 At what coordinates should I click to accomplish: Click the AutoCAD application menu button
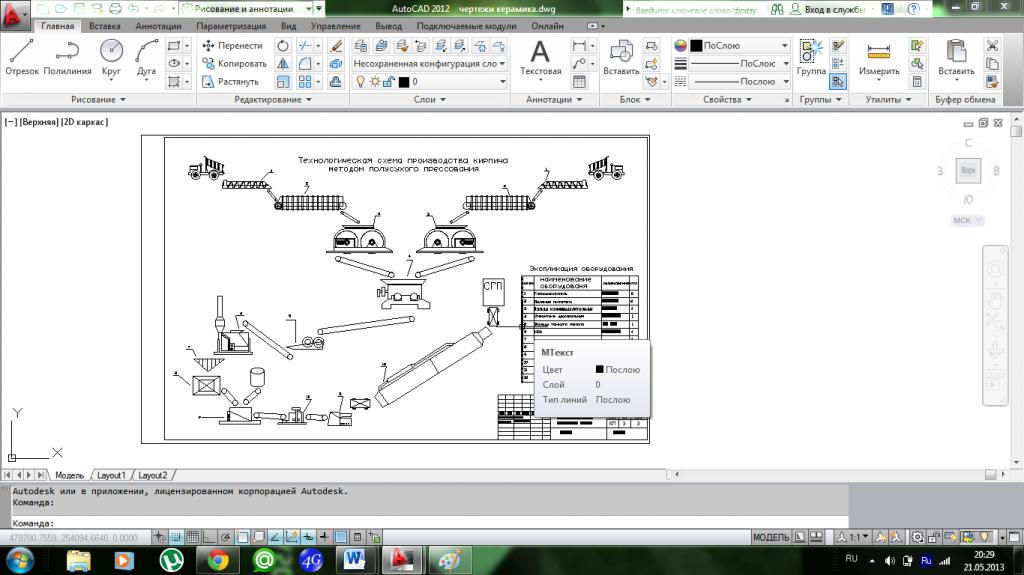pyautogui.click(x=14, y=14)
